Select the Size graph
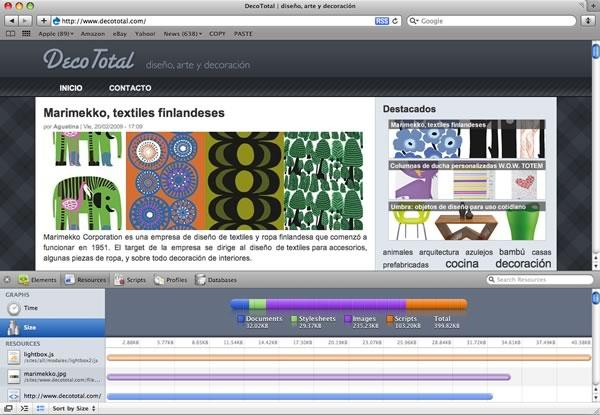 click(x=52, y=327)
